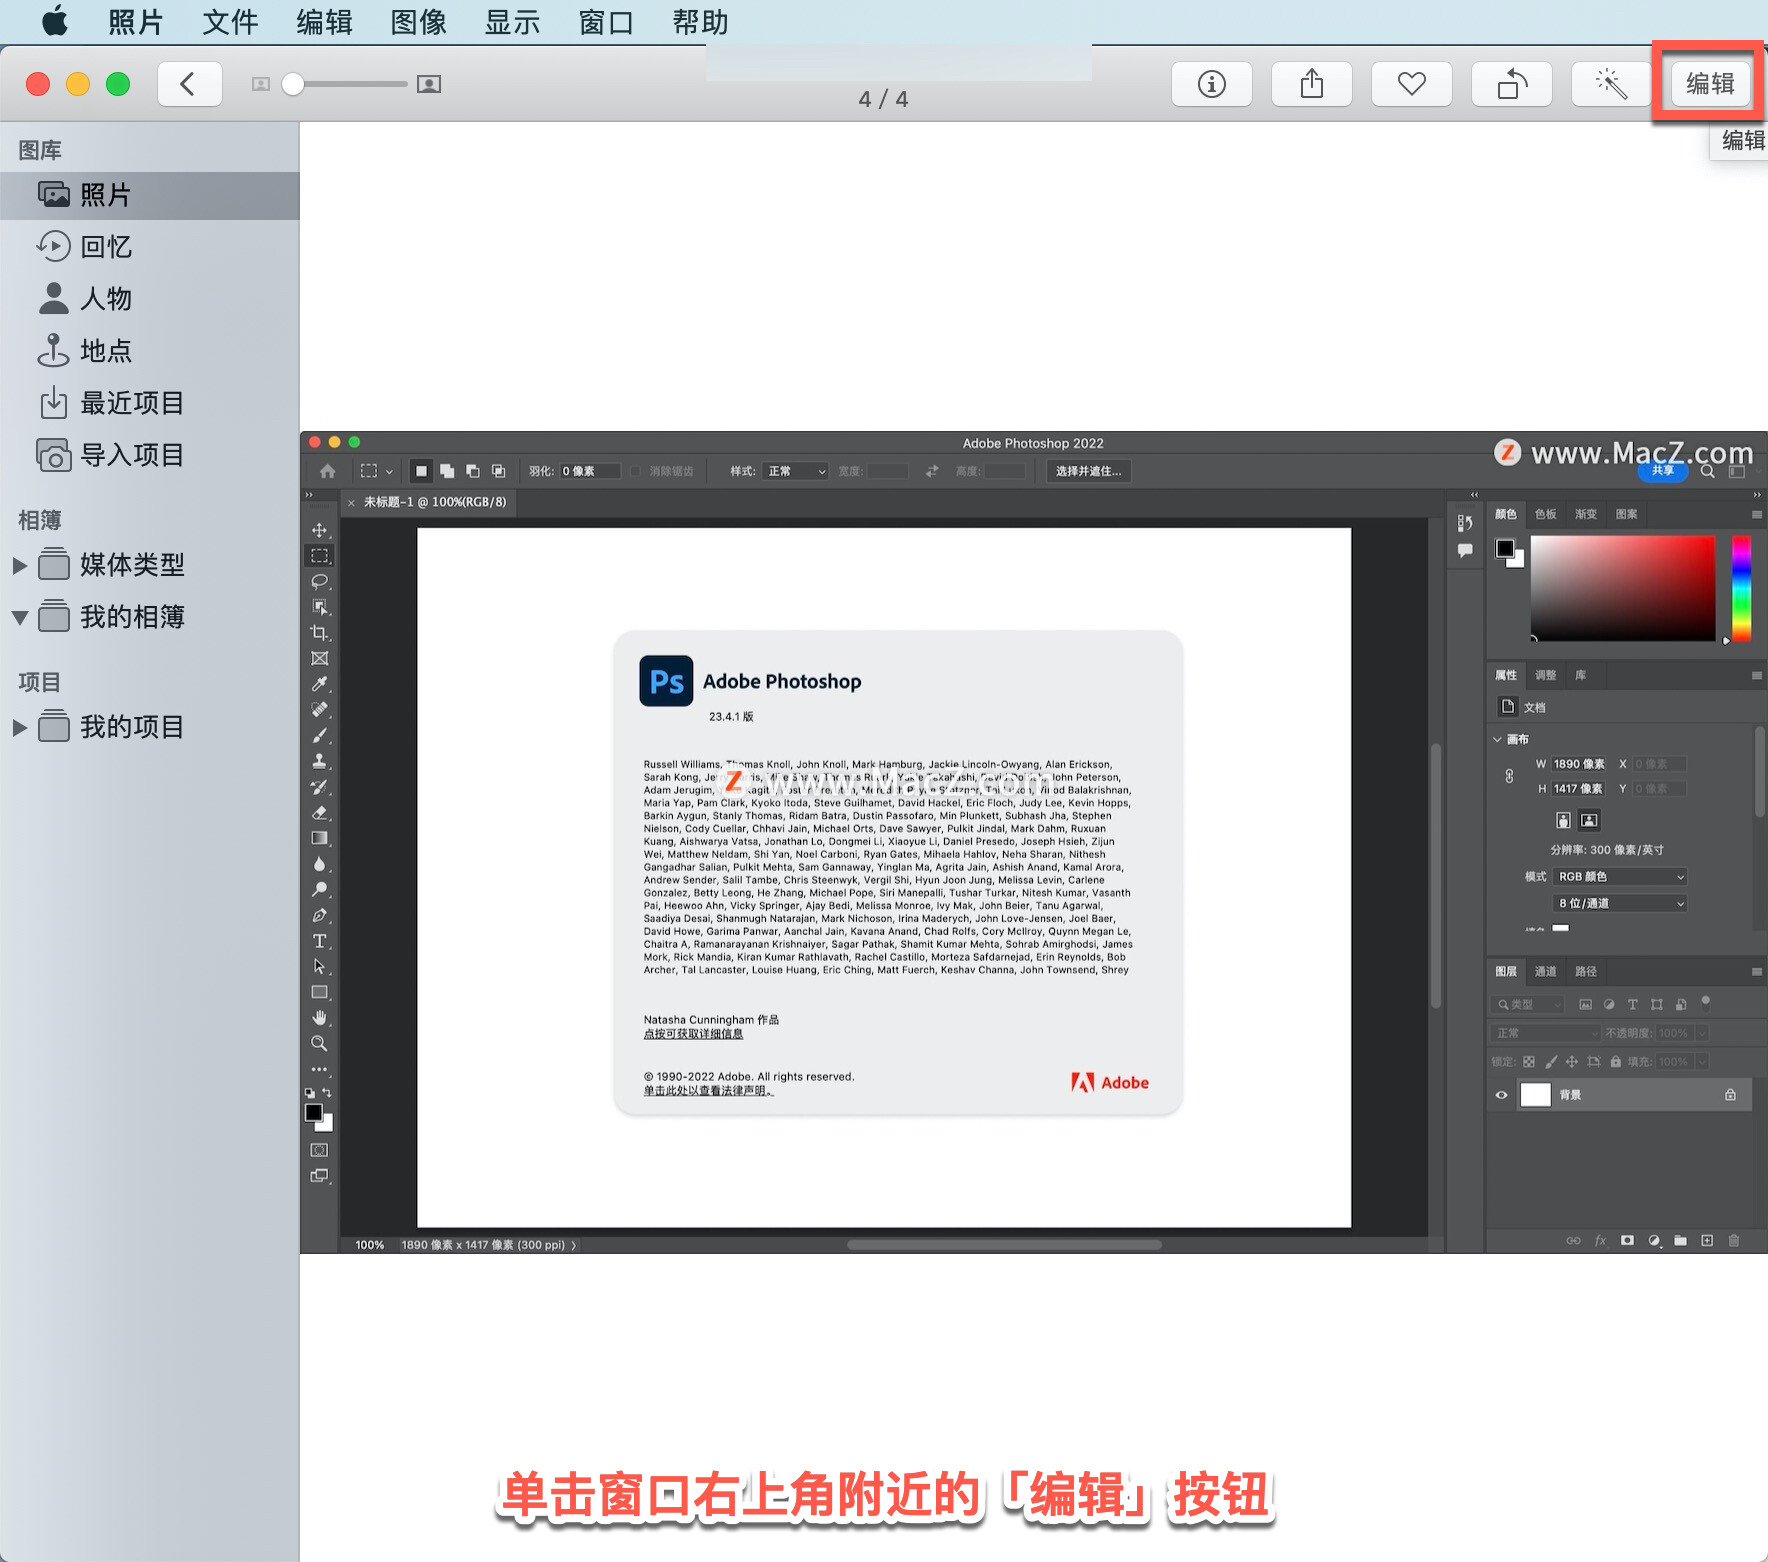Toggle the subtract-from-selection mode button in Photoshop
This screenshot has height=1562, width=1768.
[473, 471]
